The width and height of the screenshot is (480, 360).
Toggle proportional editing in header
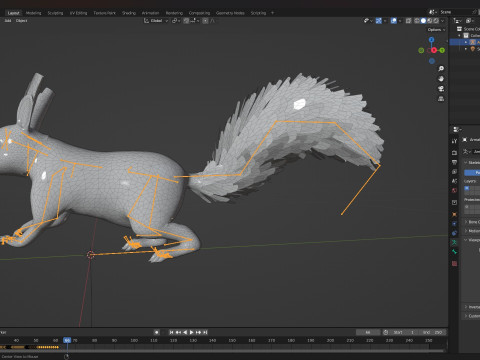tap(205, 21)
